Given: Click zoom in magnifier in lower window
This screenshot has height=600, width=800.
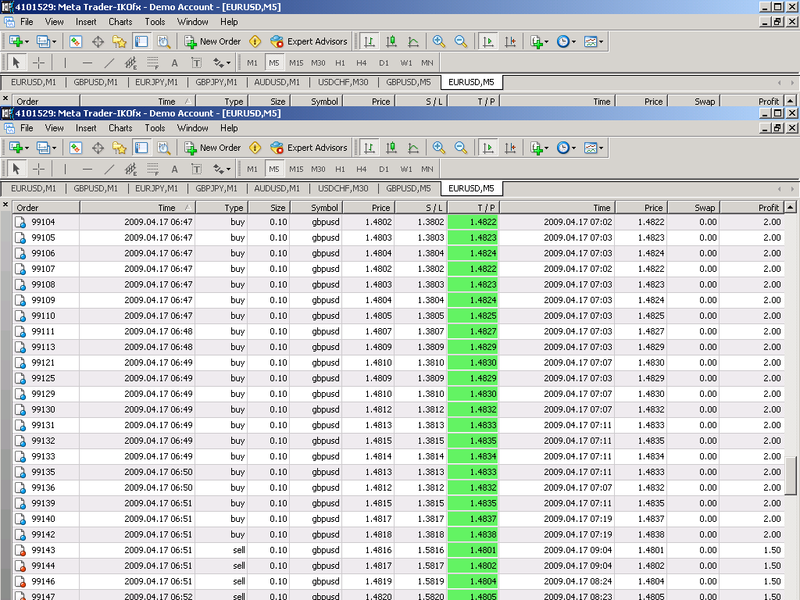Looking at the screenshot, I should click(x=438, y=148).
